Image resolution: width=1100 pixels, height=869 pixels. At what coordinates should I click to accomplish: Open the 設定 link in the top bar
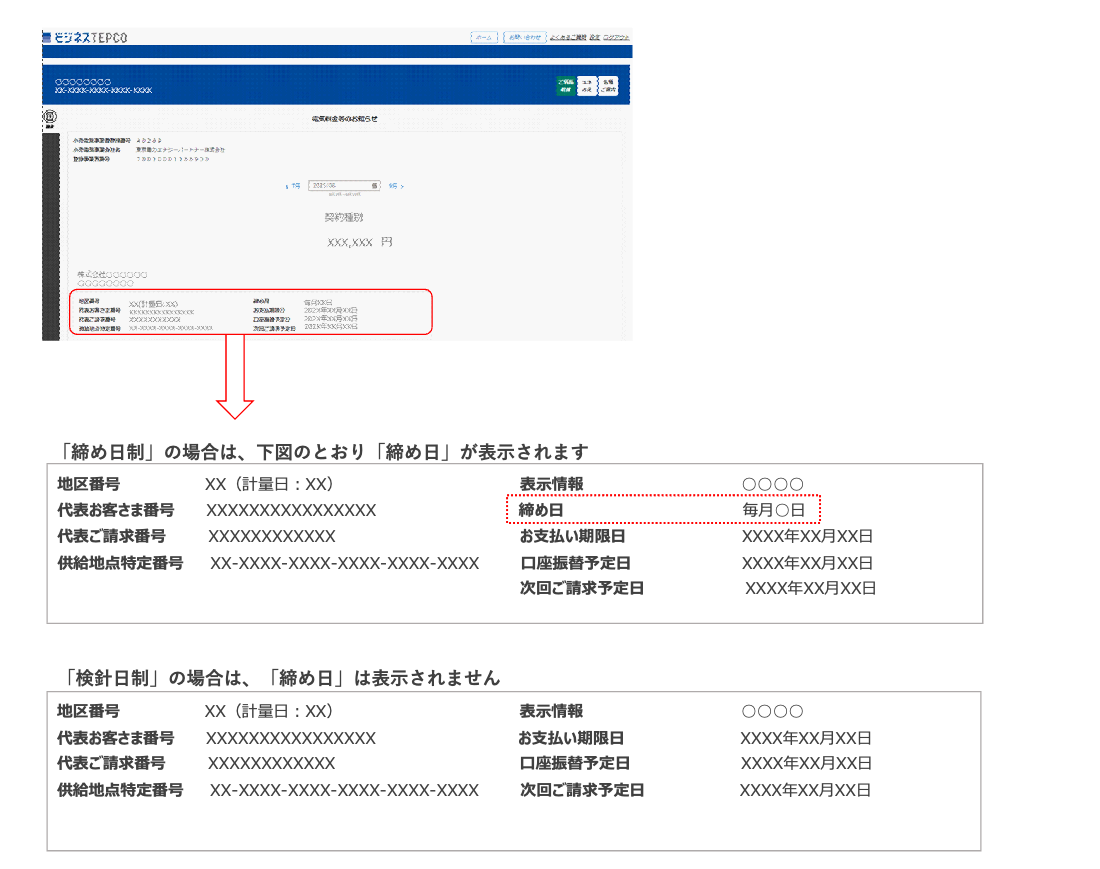(595, 37)
